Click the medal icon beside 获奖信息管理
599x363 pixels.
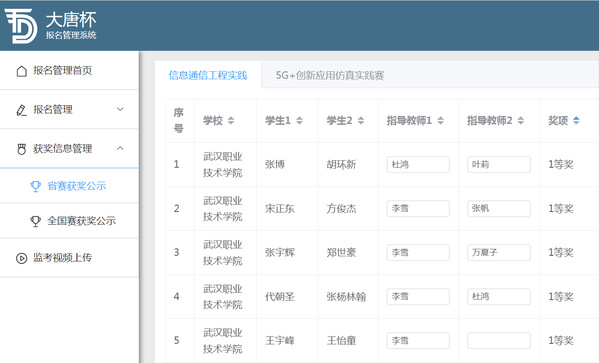click(x=22, y=149)
